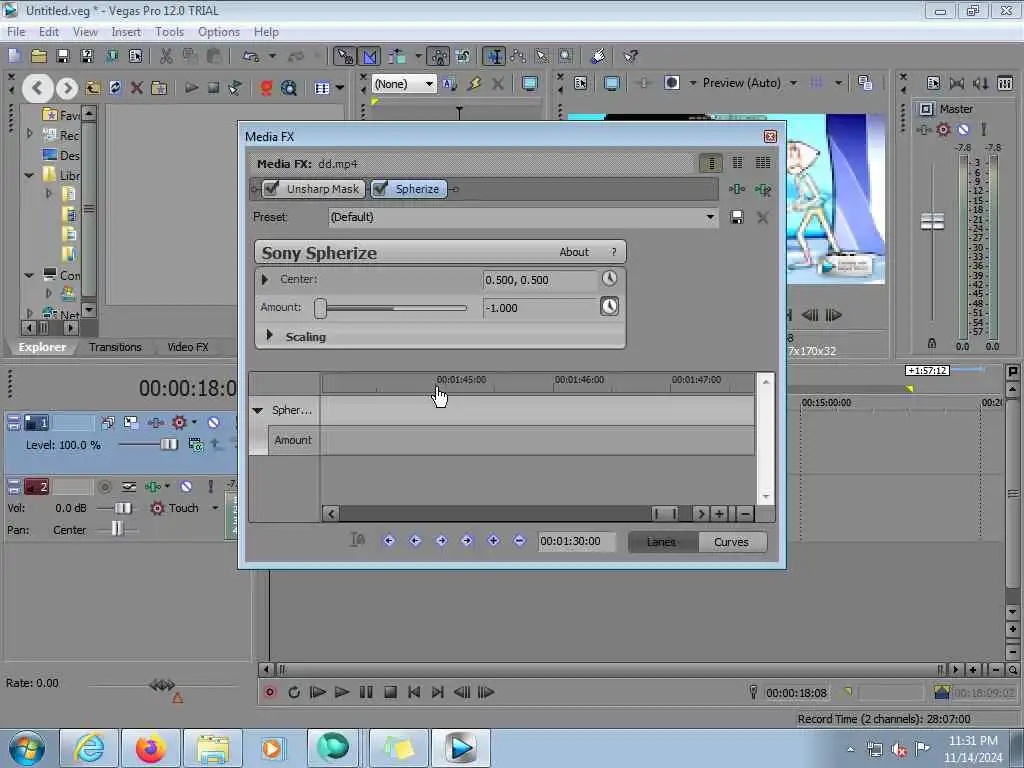The image size is (1024, 768).
Task: Click the New project icon in main toolbar
Action: (x=15, y=57)
